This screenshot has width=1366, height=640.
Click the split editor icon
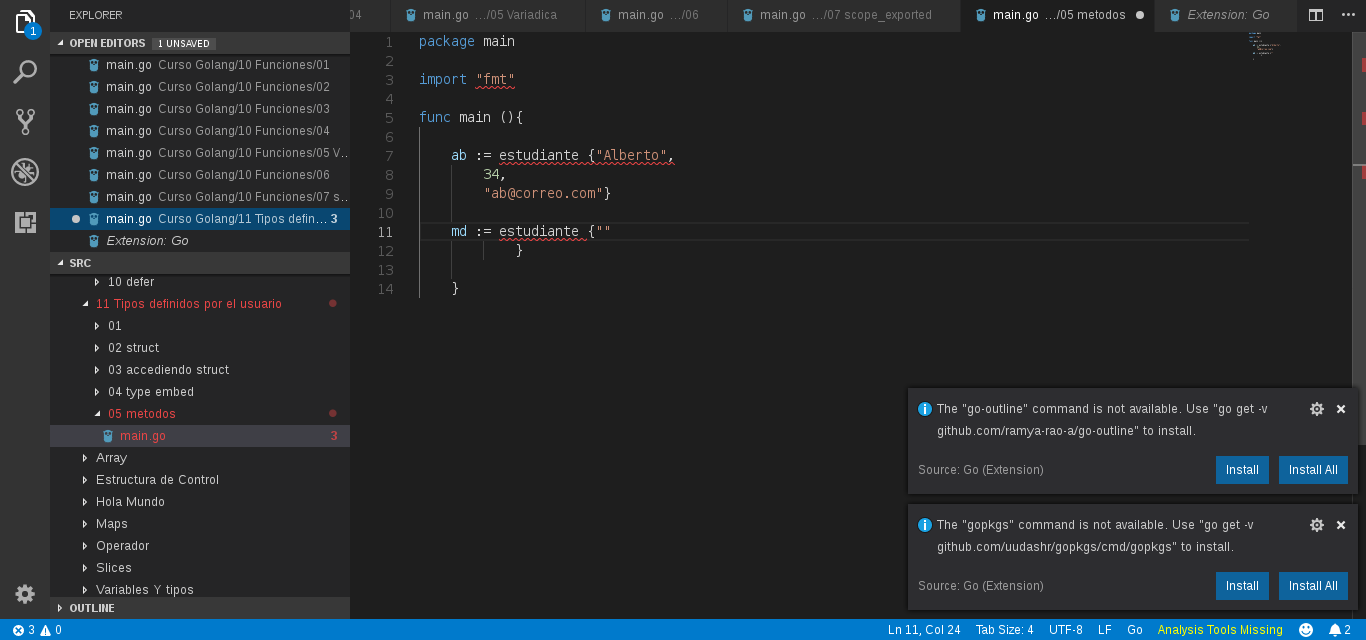pos(1316,15)
